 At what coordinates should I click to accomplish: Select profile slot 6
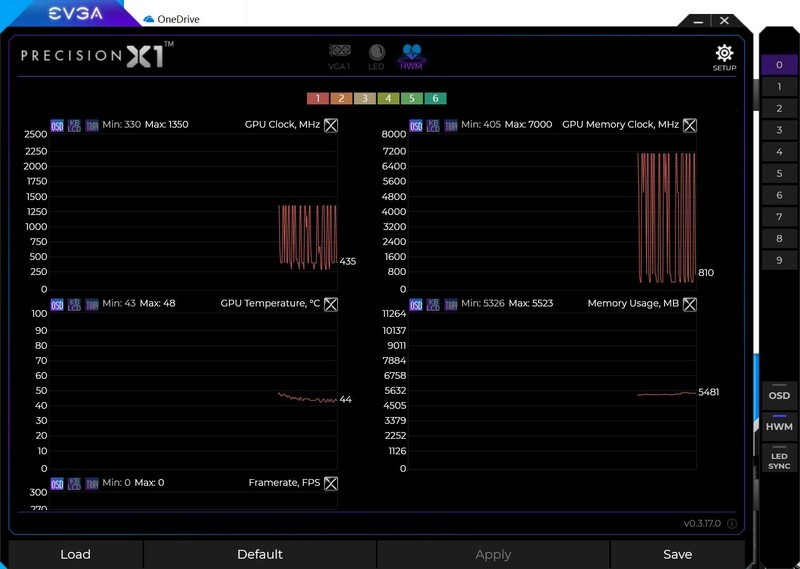[779, 195]
